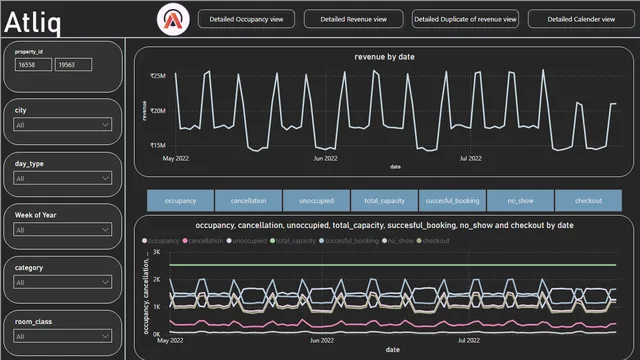Viewport: 640px width, 360px height.
Task: Select the succesful_booking measure tab
Action: (452, 200)
